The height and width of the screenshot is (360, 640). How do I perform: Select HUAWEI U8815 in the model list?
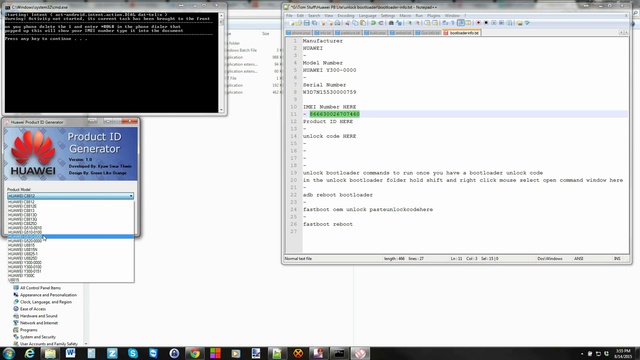click(x=71, y=245)
